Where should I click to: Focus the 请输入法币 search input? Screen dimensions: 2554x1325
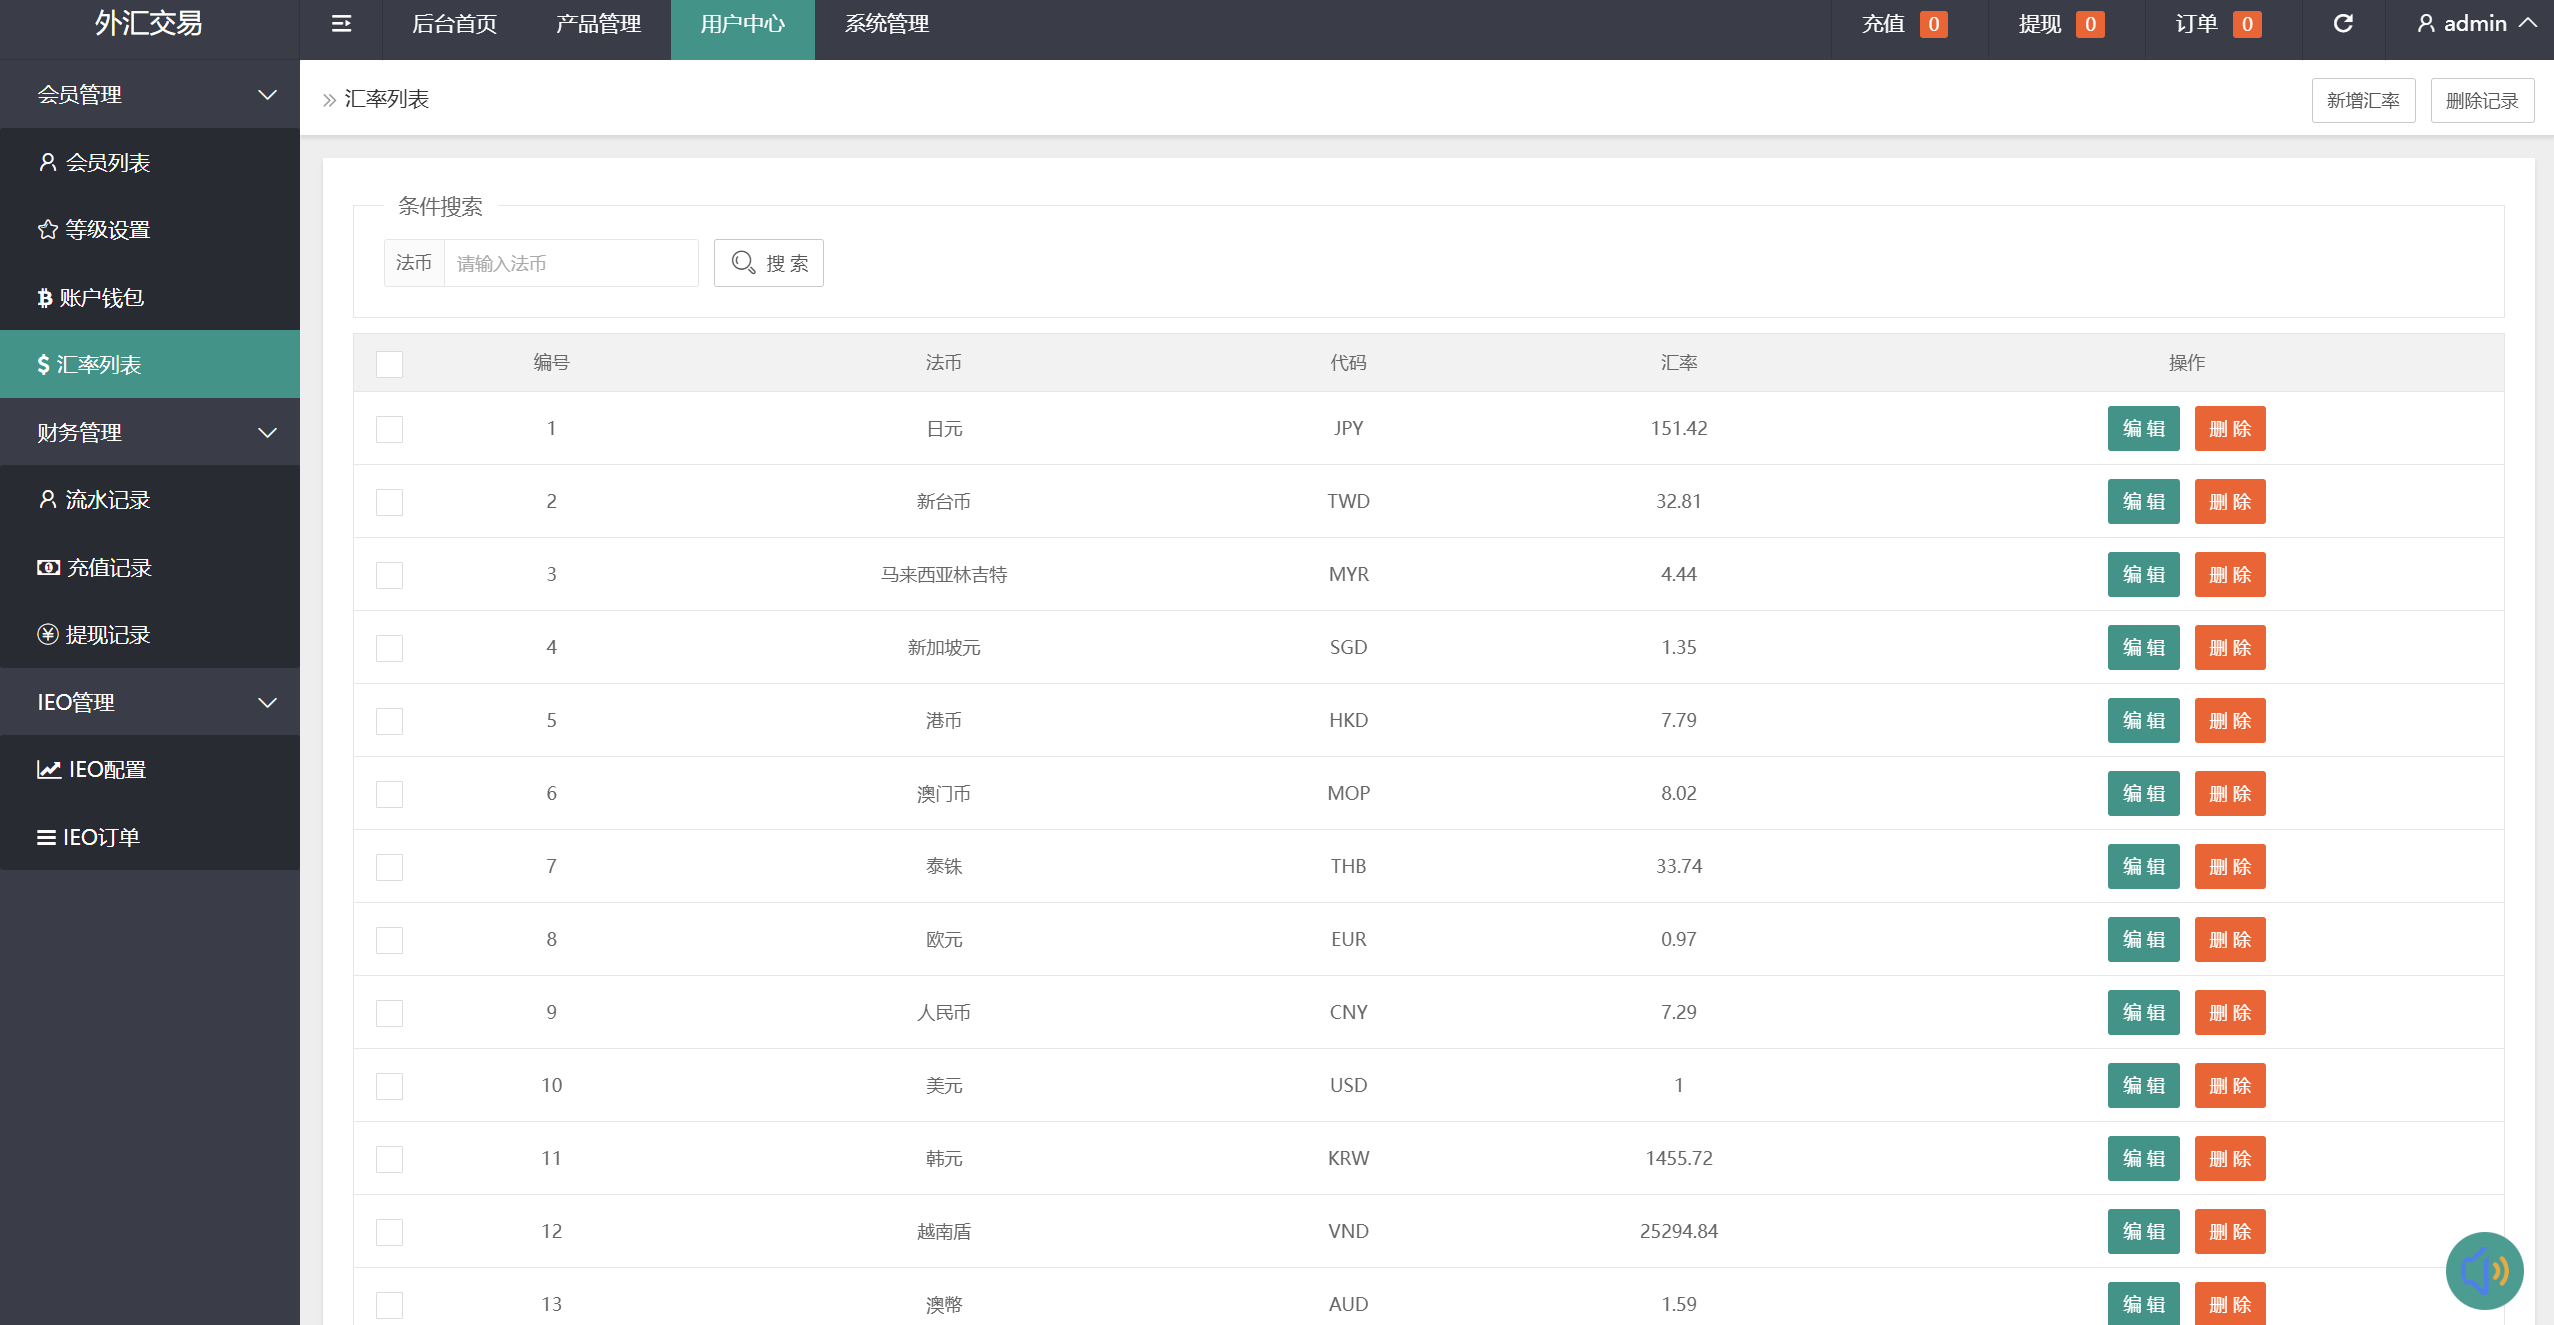coord(571,263)
